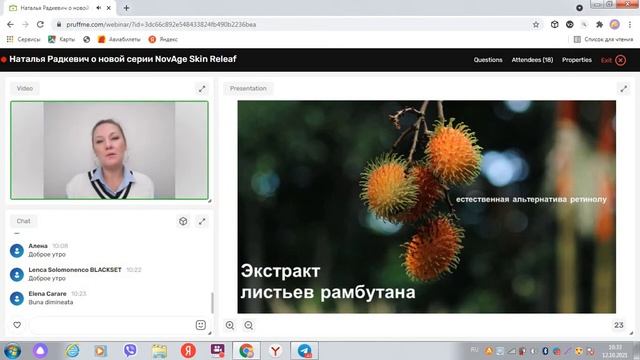Screen dimensions: 640x360
Task: Open Список для чтения reading list
Action: tap(604, 39)
